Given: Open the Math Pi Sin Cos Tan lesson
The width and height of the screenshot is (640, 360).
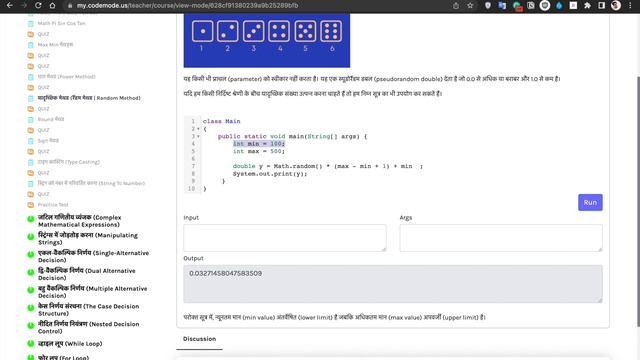Looking at the screenshot, I should click(x=62, y=23).
